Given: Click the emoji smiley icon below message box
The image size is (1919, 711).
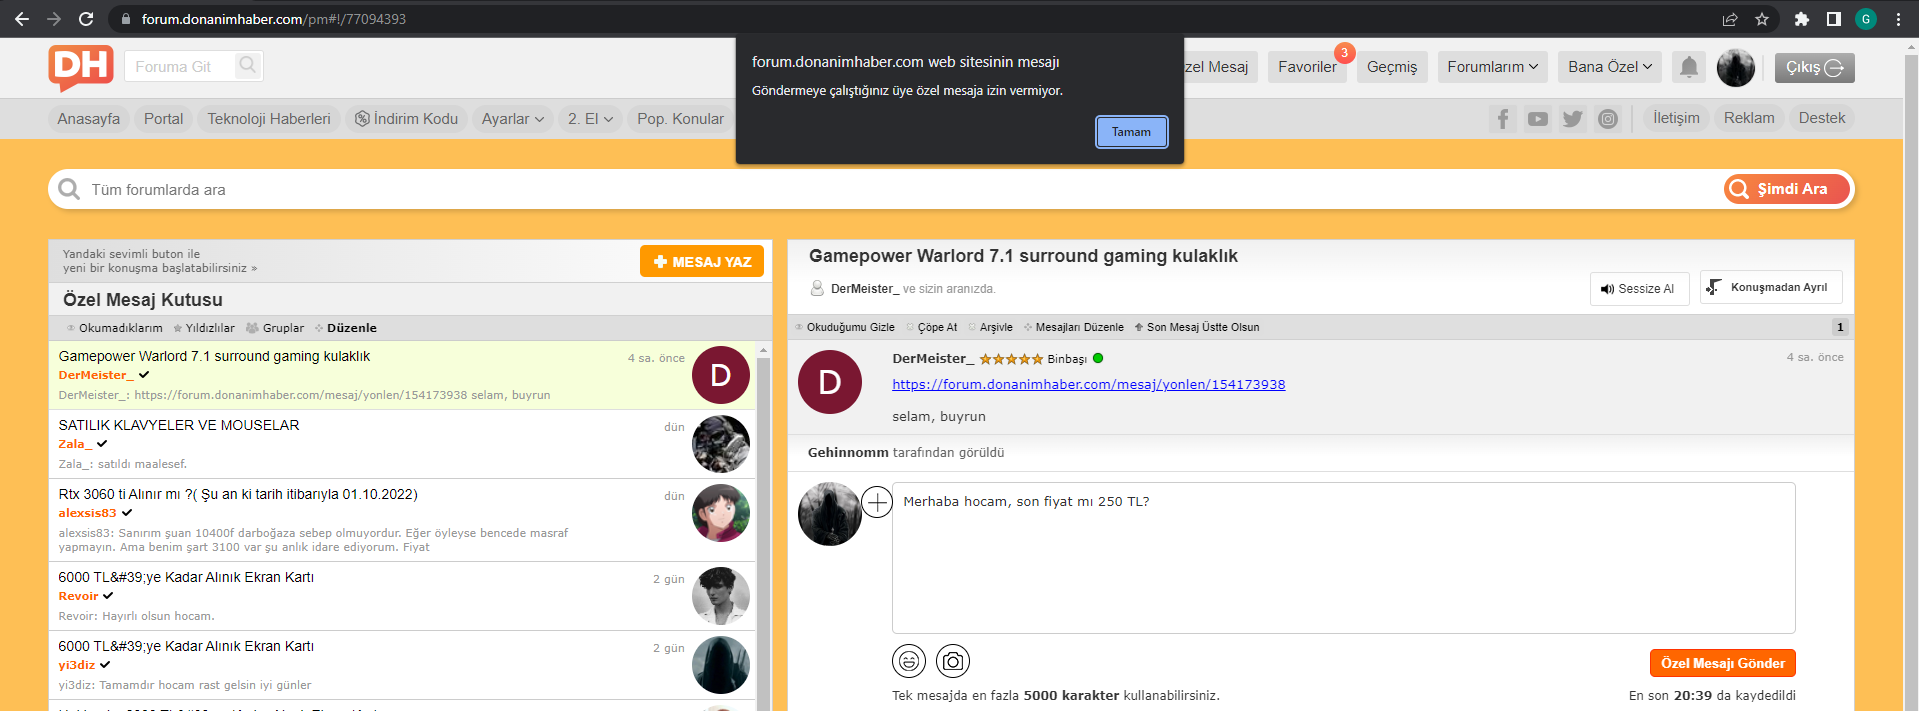Looking at the screenshot, I should coord(909,661).
